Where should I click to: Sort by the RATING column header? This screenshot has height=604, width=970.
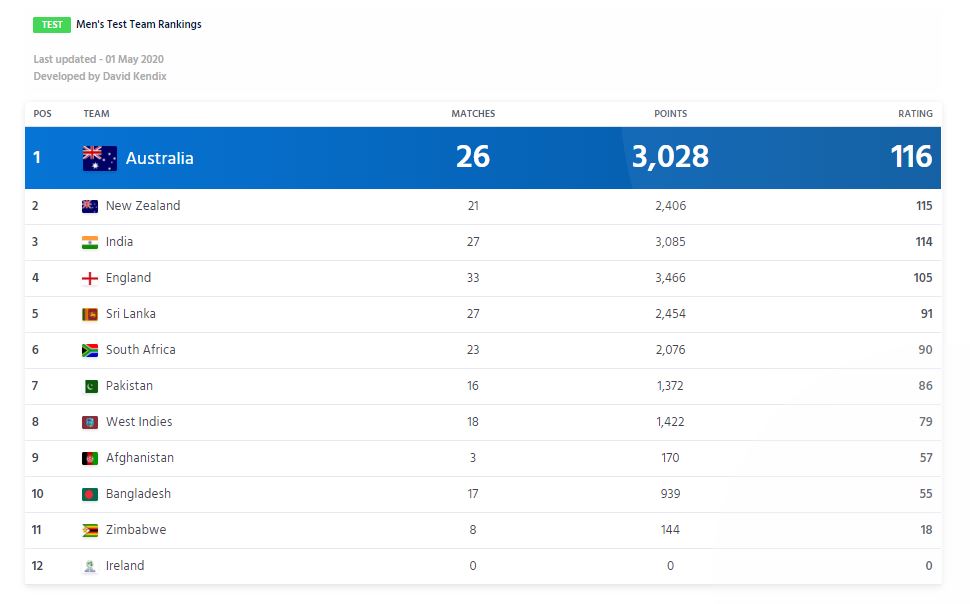(915, 114)
